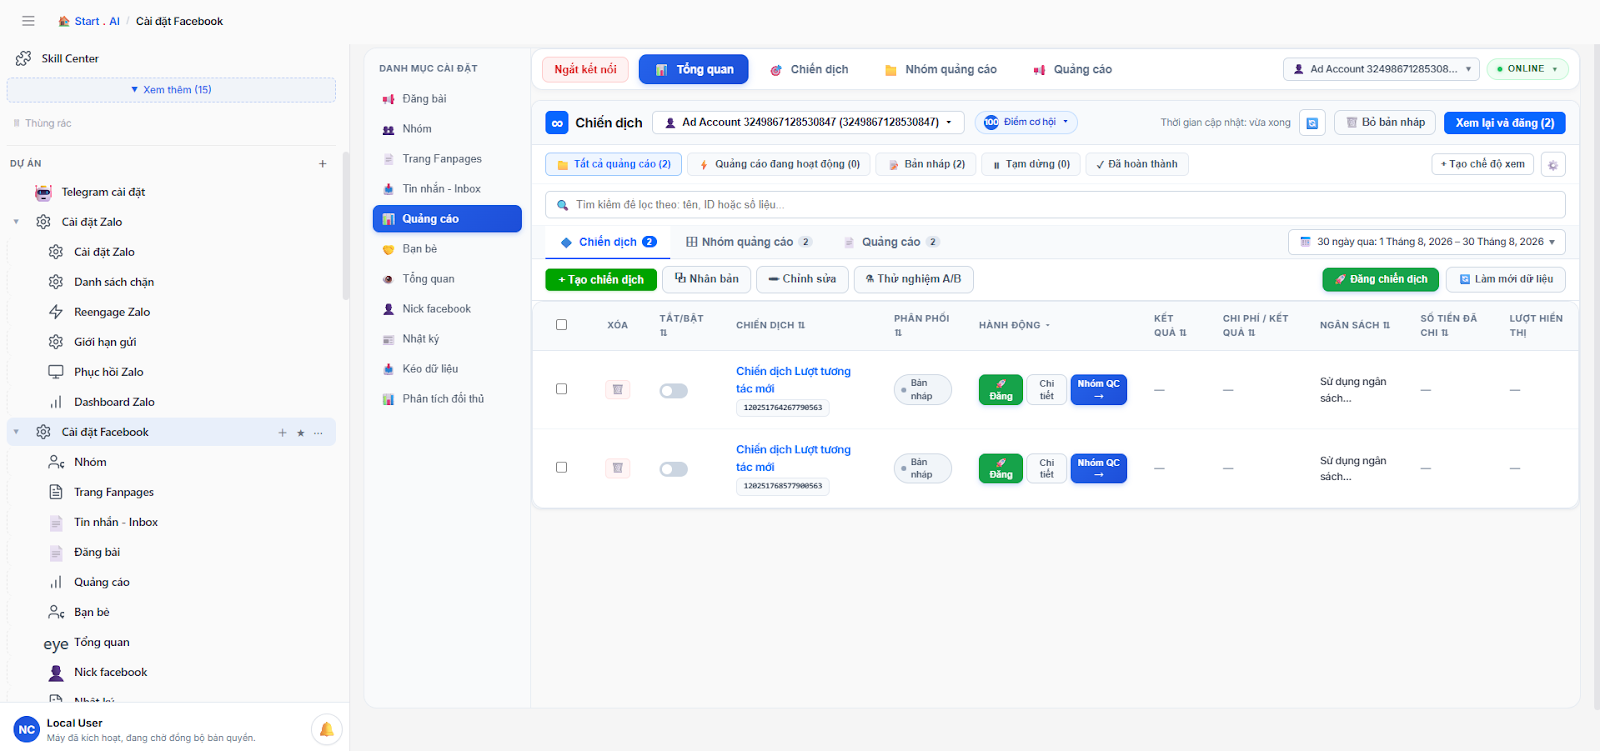This screenshot has width=1600, height=751.
Task: Delete the second campaign via trash icon
Action: click(618, 468)
